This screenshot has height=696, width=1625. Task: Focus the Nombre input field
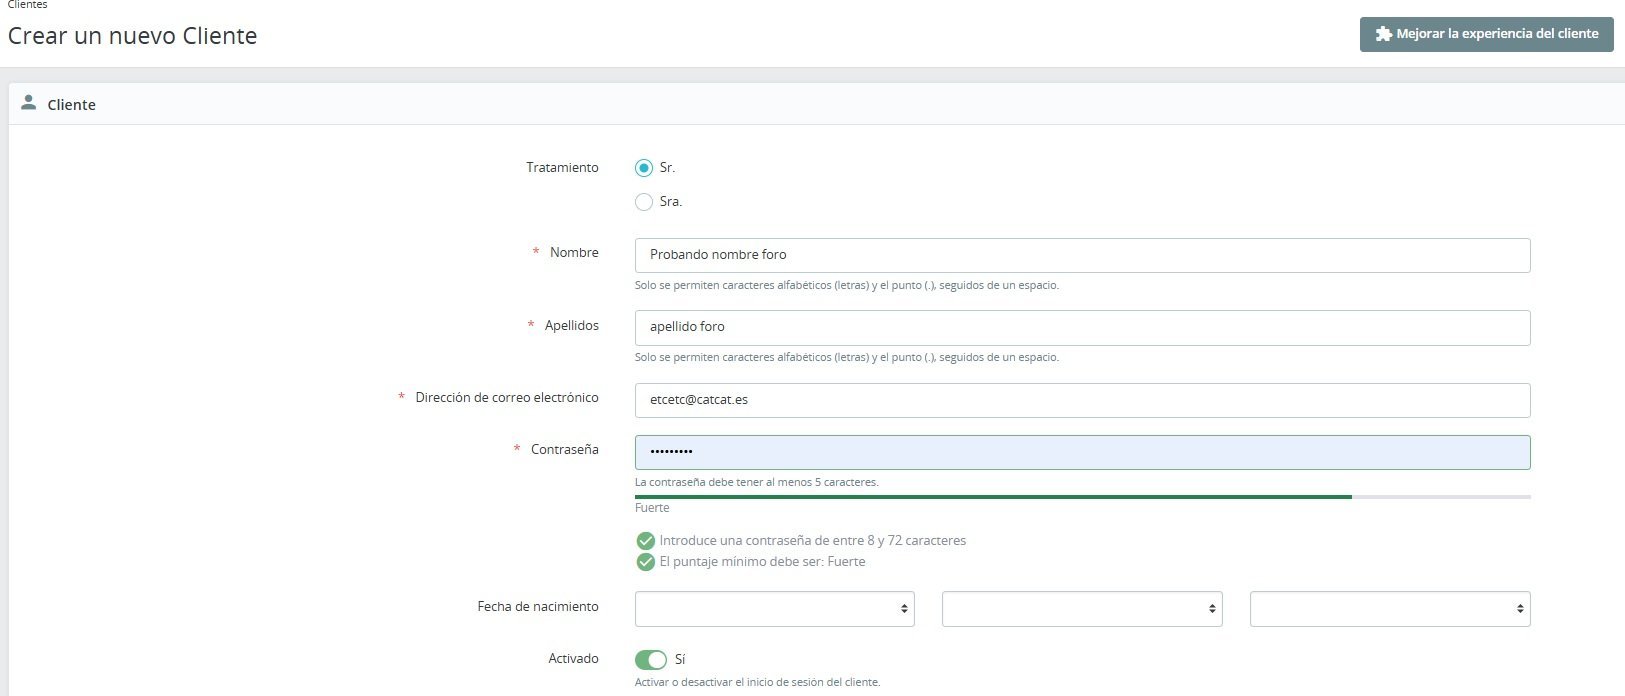[1082, 255]
